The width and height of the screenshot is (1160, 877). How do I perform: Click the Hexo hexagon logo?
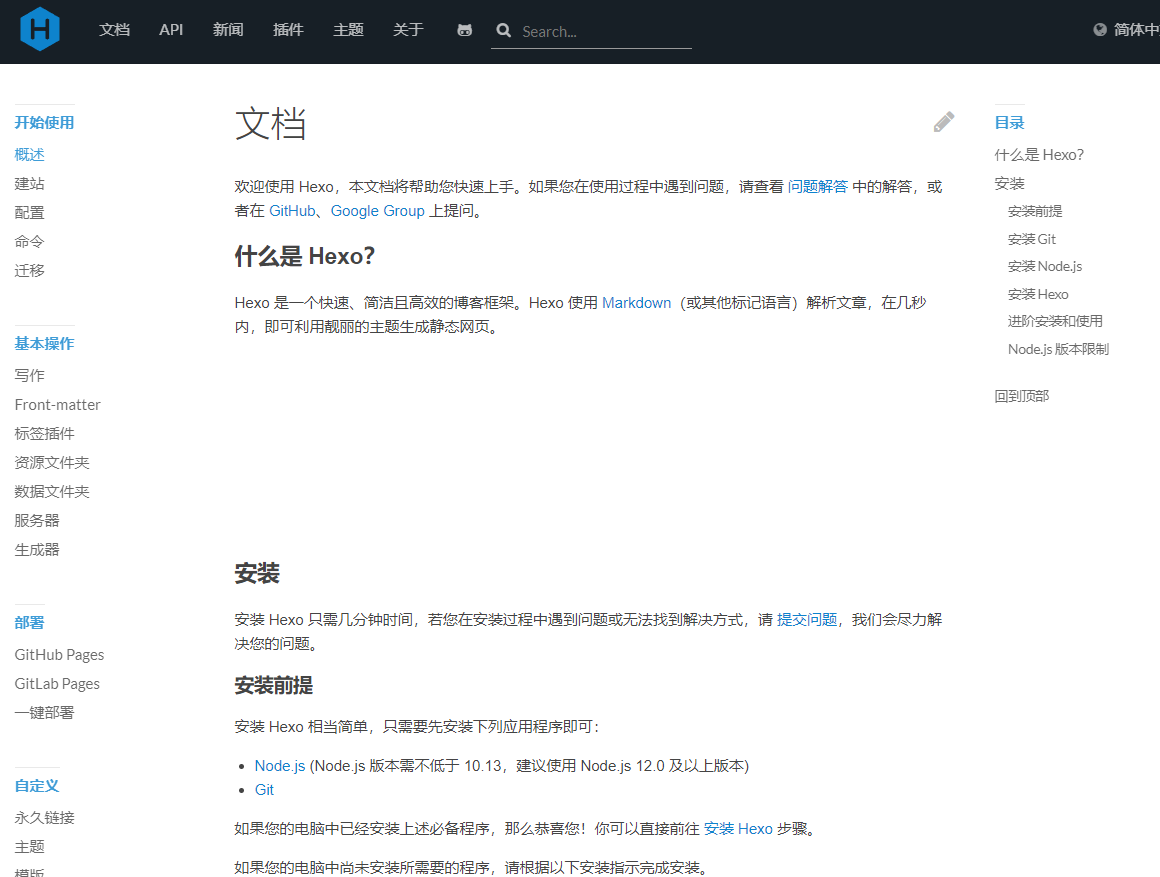(x=40, y=29)
